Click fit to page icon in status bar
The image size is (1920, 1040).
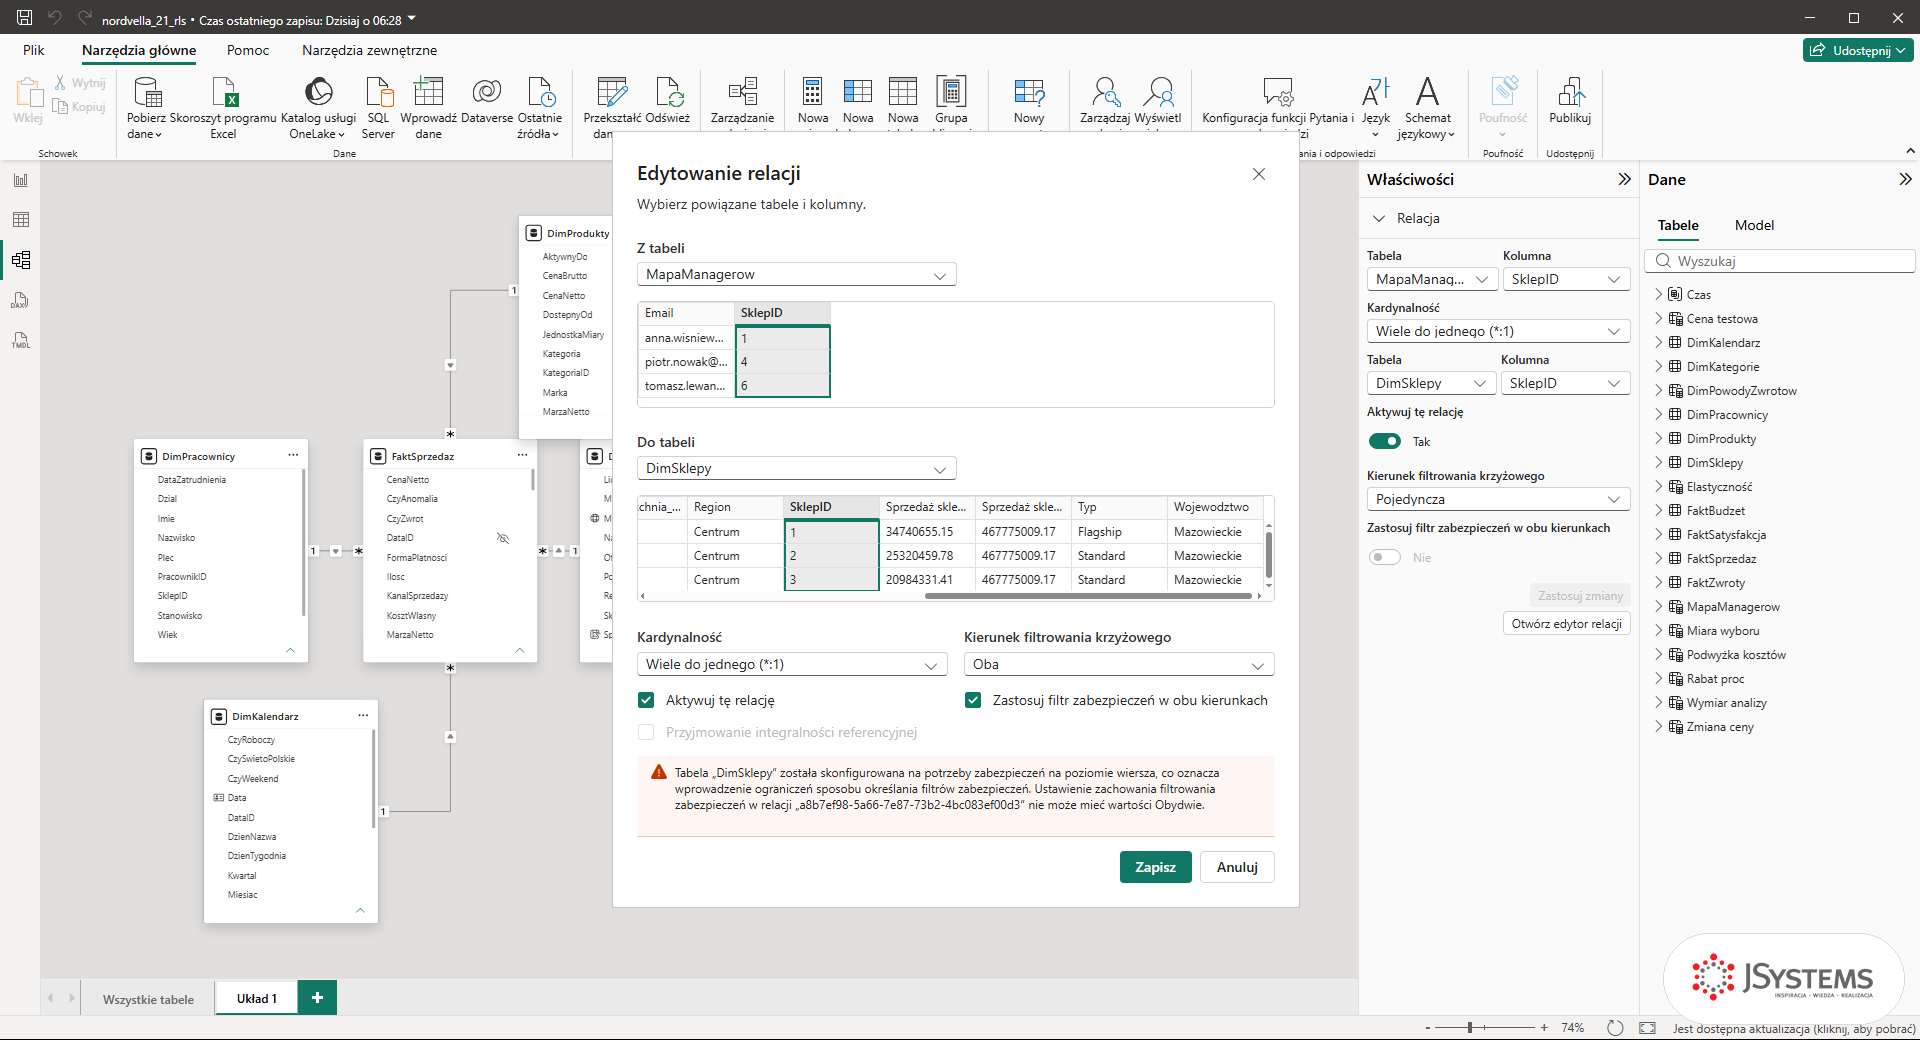(1648, 1028)
